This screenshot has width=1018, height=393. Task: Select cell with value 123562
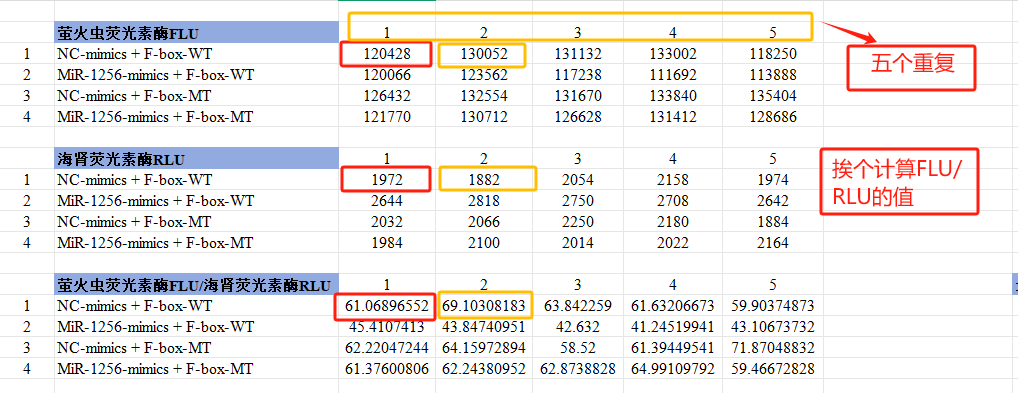pos(484,75)
